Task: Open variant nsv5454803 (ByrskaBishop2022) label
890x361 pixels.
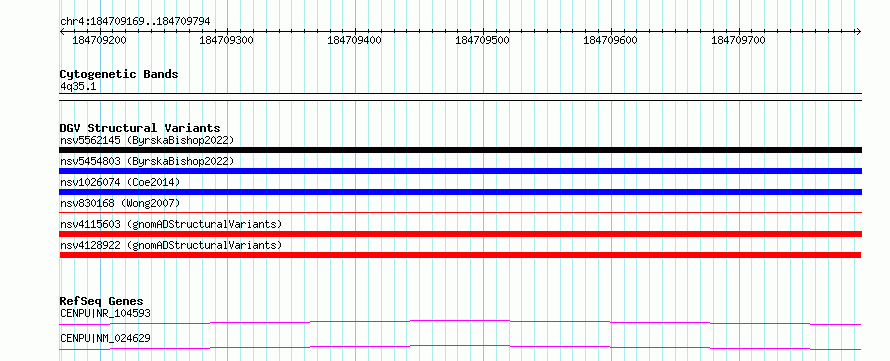Action: click(147, 161)
